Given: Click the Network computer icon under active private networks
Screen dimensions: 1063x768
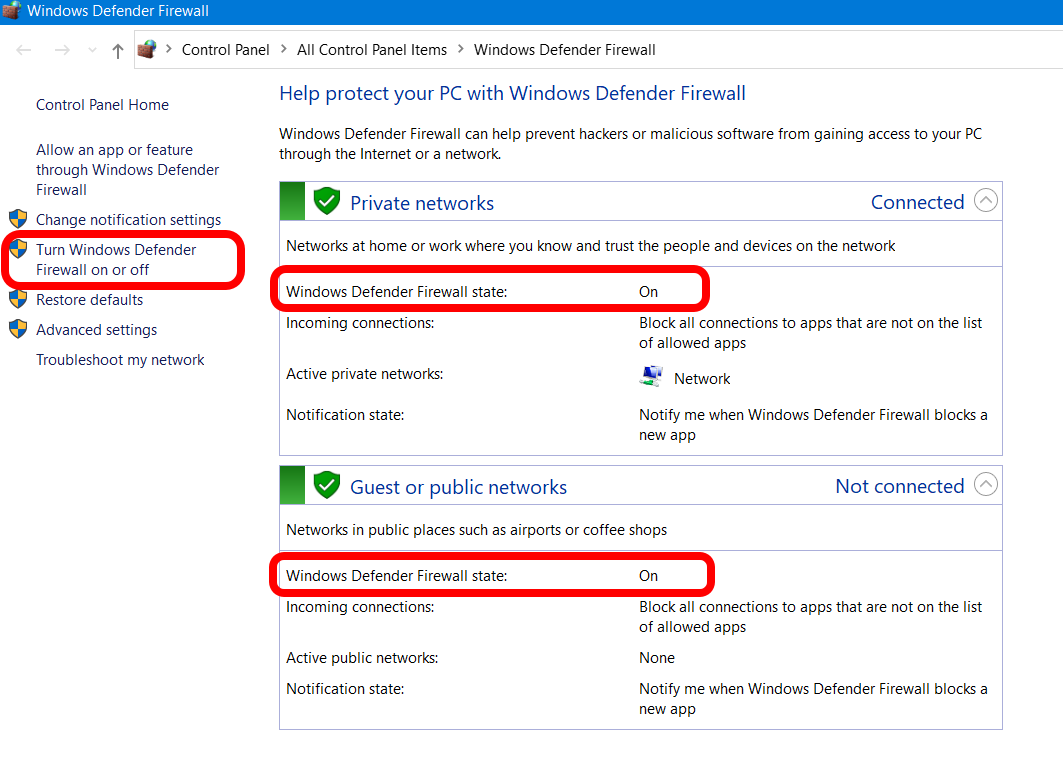Looking at the screenshot, I should click(x=651, y=377).
